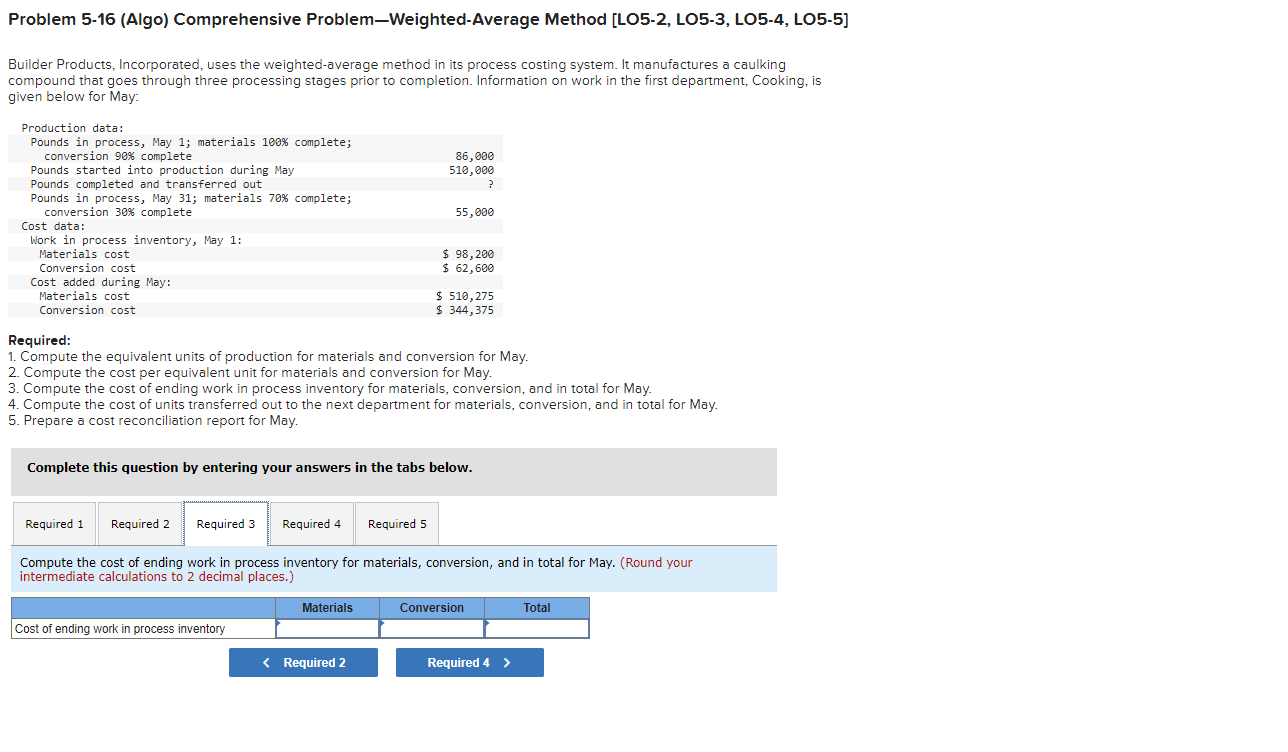This screenshot has width=1288, height=752.
Task: Click the $ 510,275 materials cost added
Action: pos(465,297)
